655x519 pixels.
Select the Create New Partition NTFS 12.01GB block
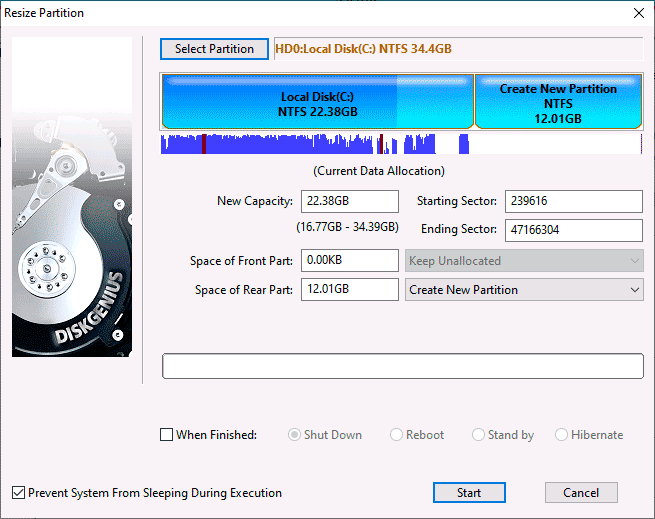click(x=558, y=102)
